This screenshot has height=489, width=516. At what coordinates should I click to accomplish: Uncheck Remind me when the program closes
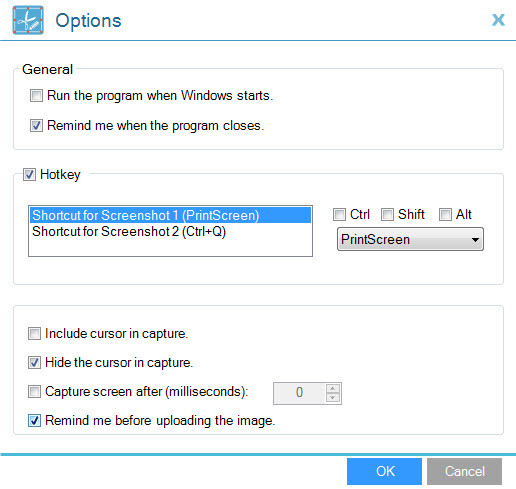tap(36, 126)
